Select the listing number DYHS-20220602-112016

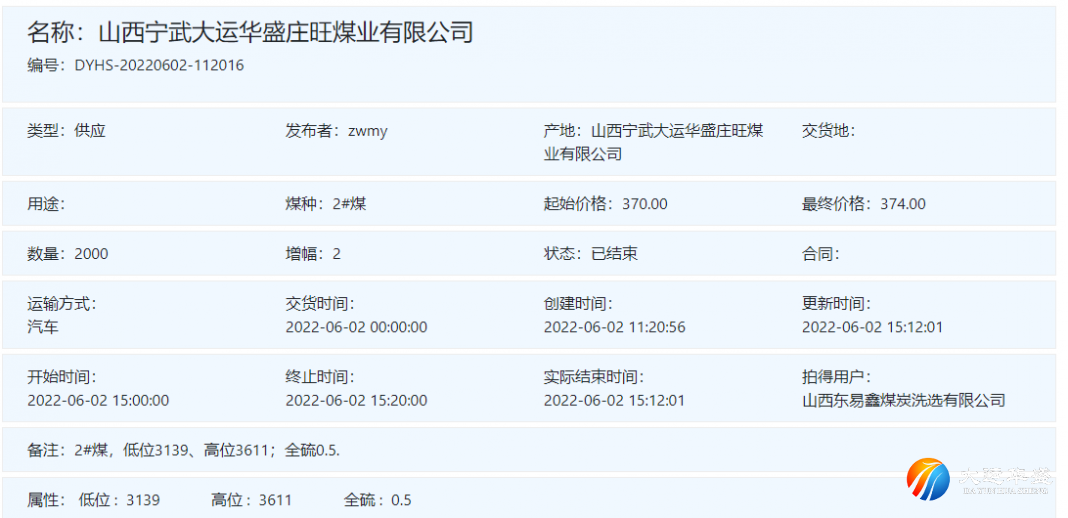(159, 66)
